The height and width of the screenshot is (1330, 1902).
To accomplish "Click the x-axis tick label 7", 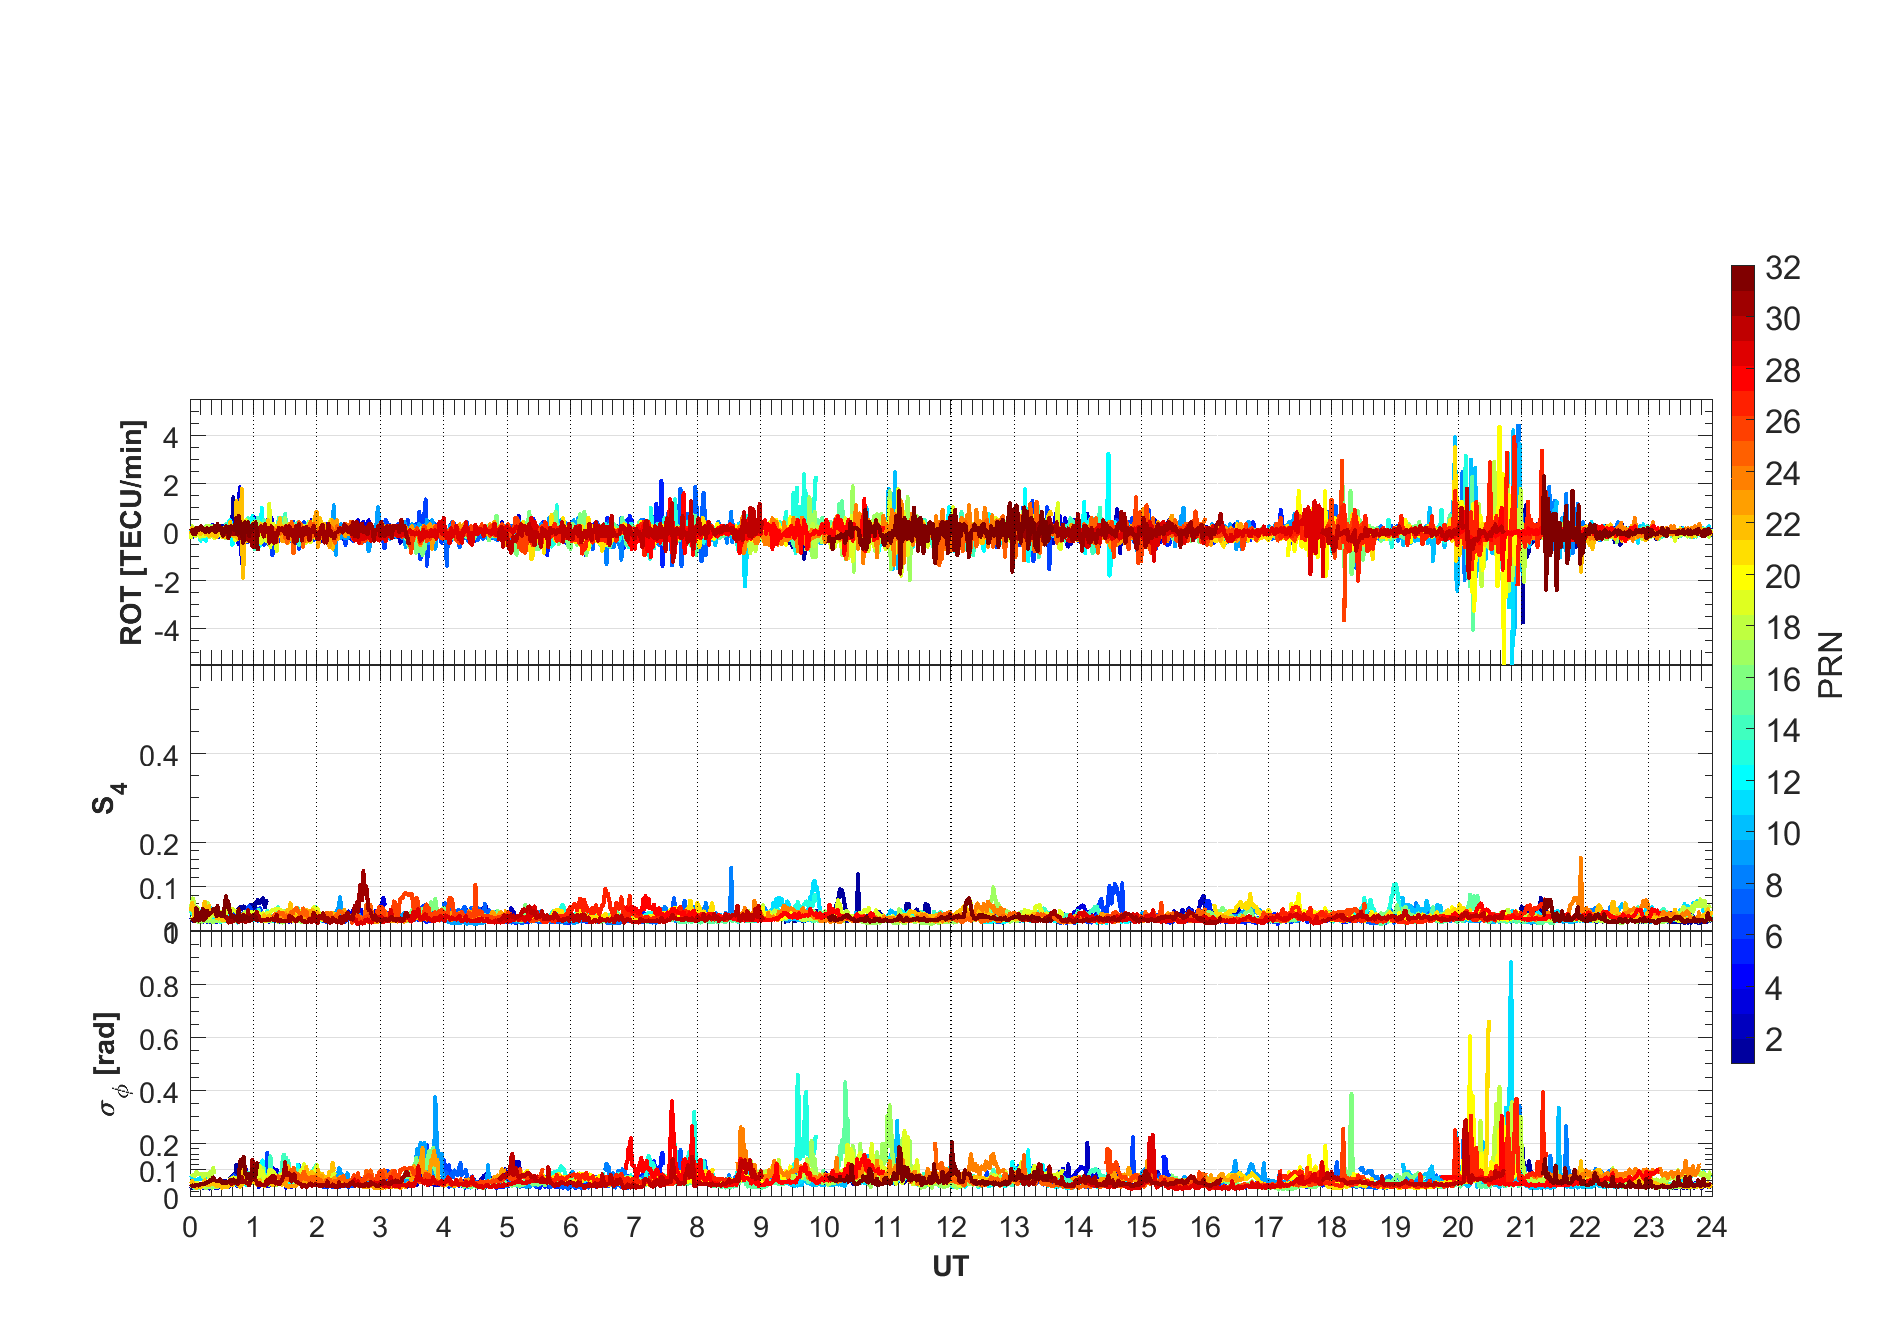I will coord(633,1228).
